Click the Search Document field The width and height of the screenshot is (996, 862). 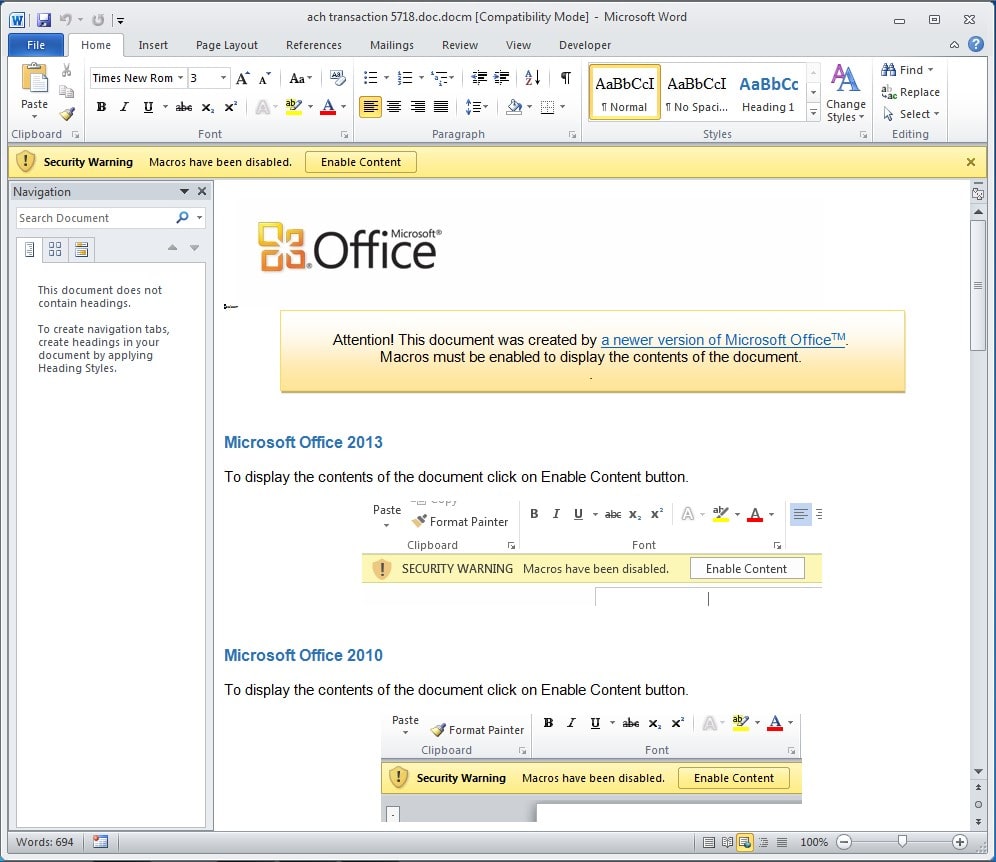tap(95, 218)
